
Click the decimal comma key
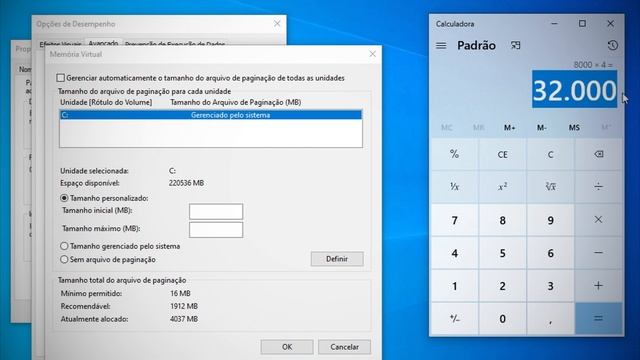tap(550, 318)
